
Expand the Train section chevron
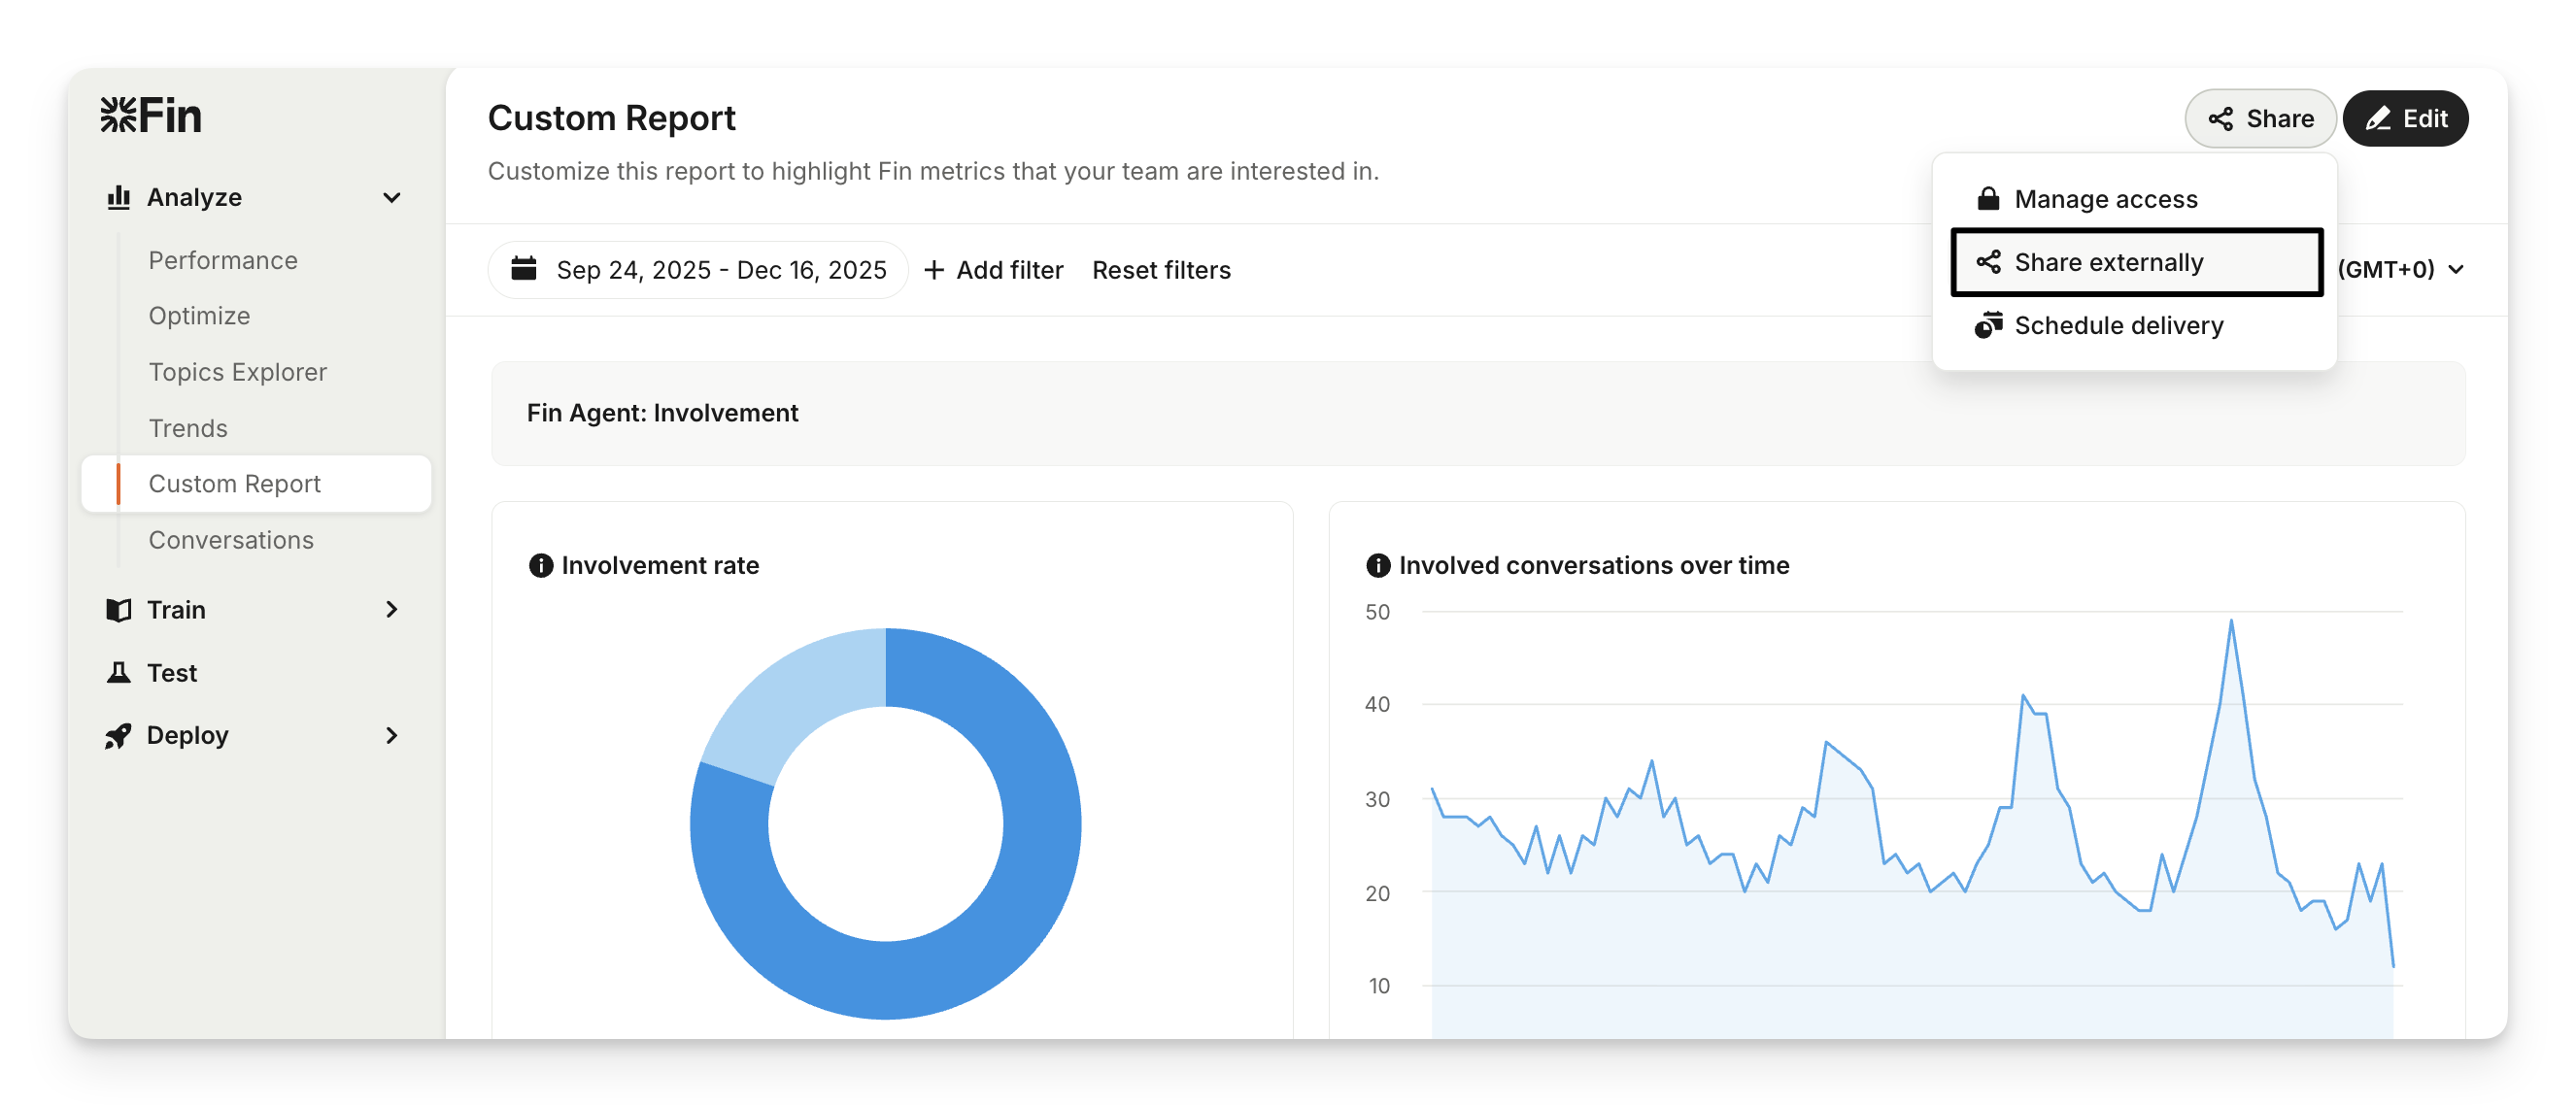coord(392,610)
